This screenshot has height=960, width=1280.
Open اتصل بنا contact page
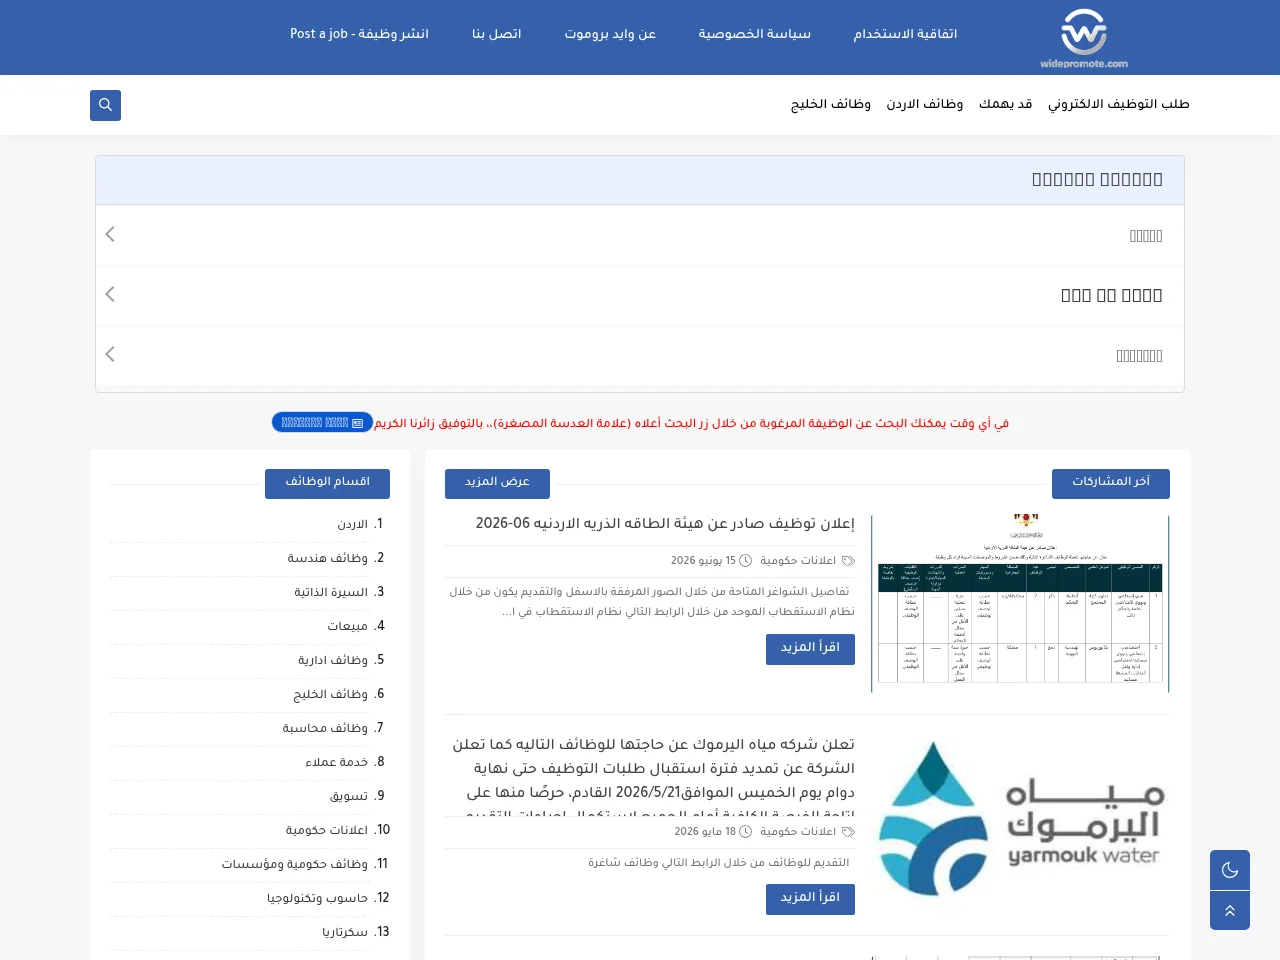point(497,34)
